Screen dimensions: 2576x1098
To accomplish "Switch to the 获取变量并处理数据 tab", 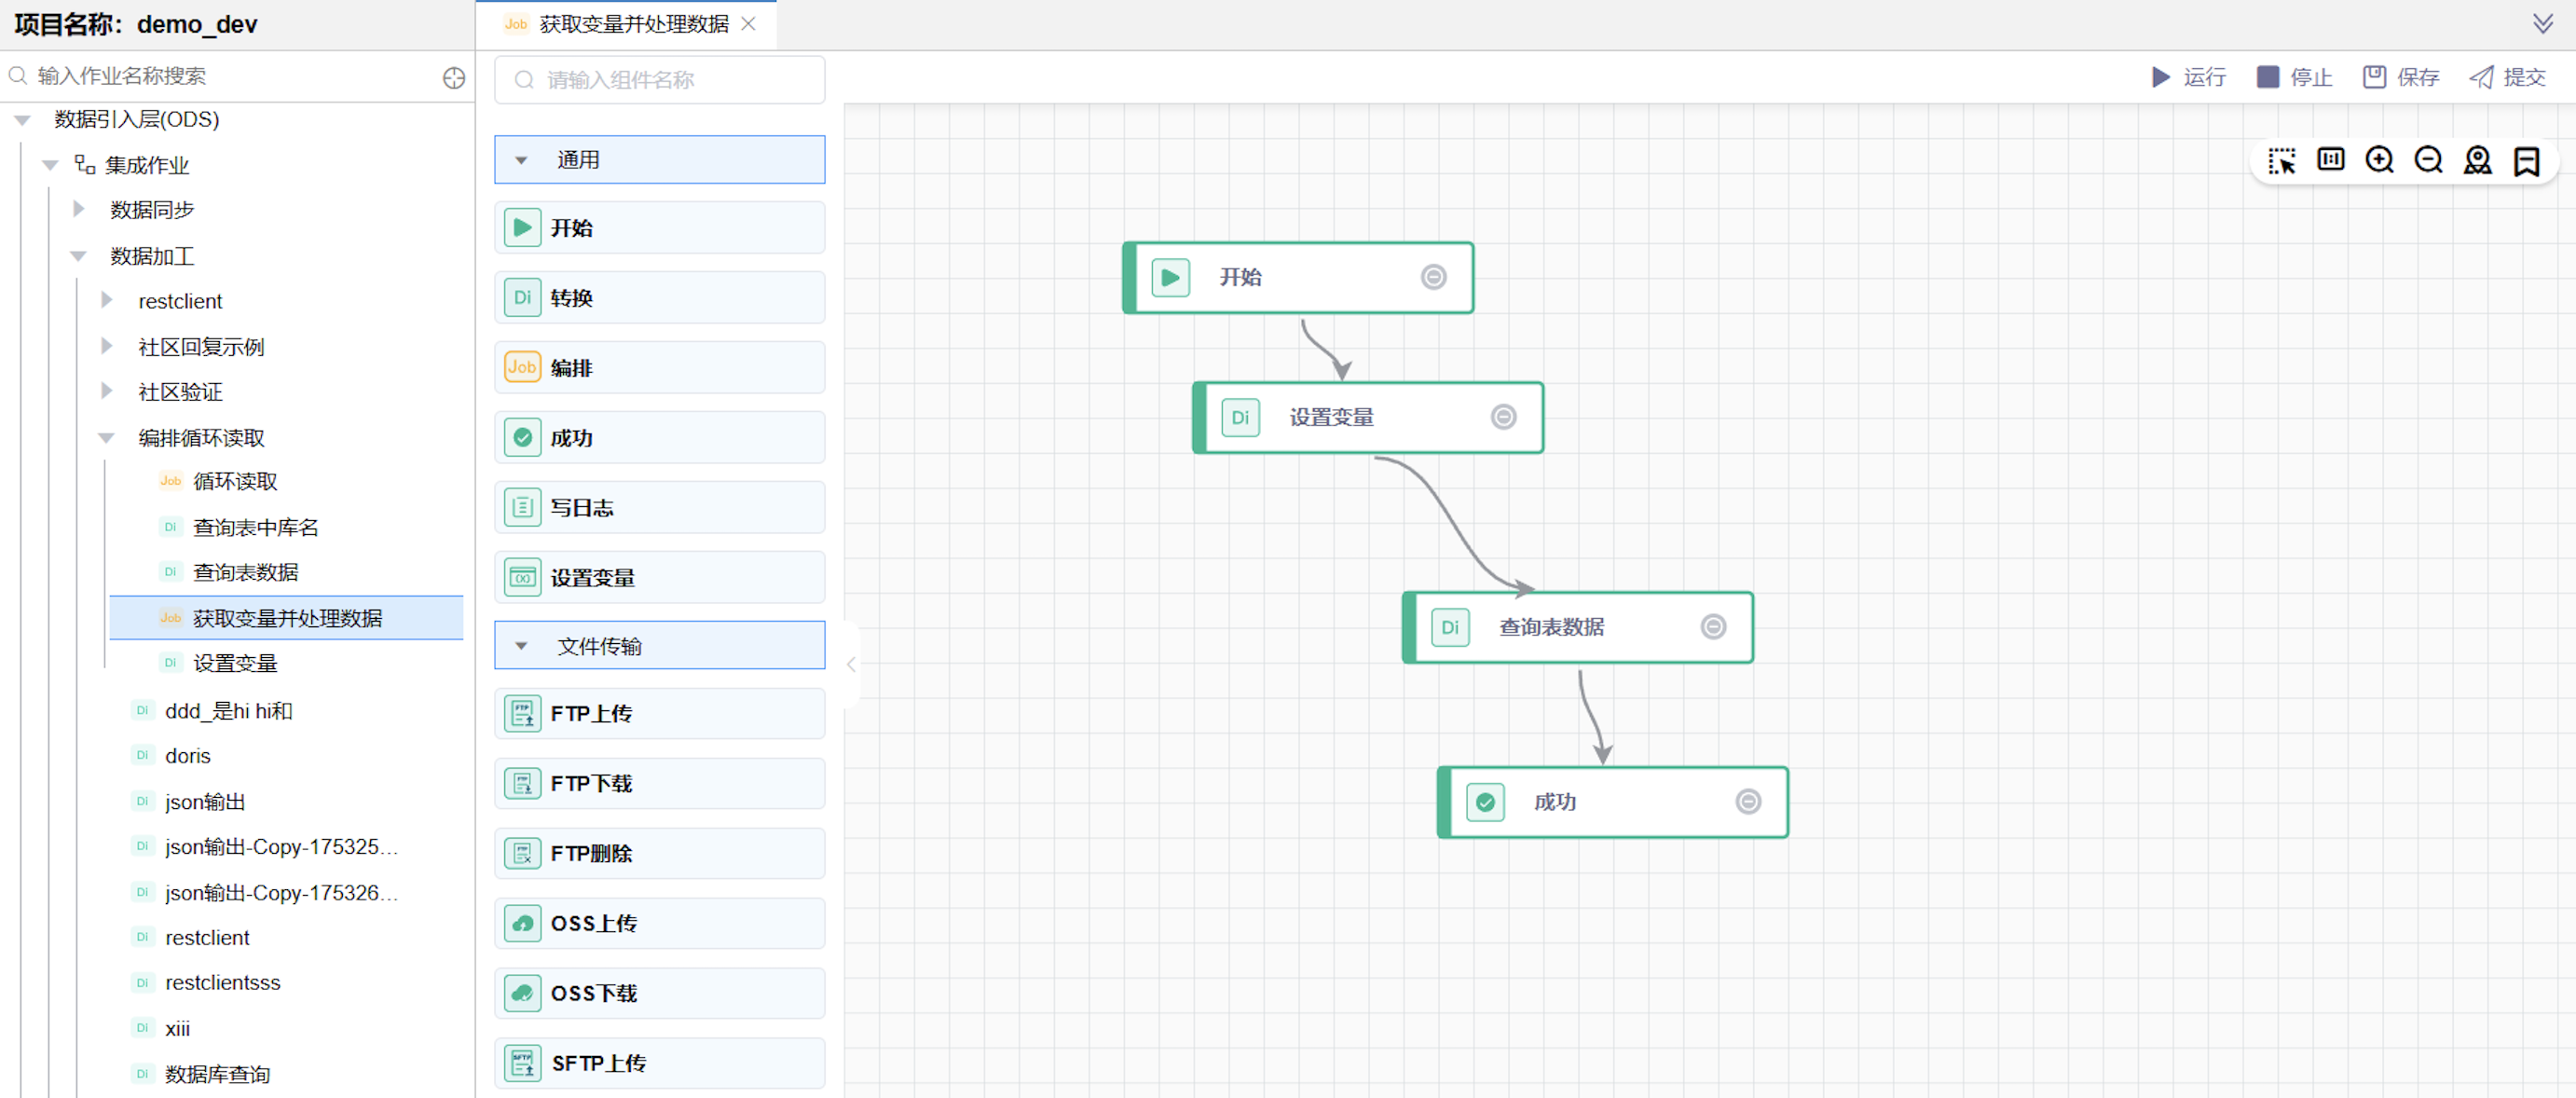I will (633, 24).
